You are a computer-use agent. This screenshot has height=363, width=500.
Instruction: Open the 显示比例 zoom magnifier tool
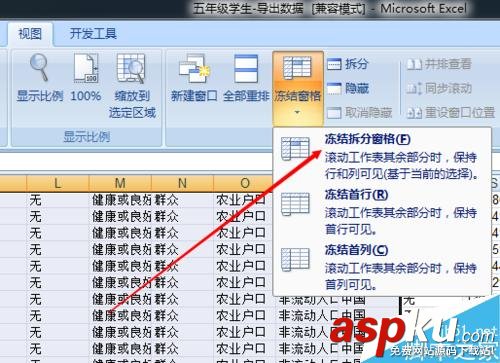[40, 78]
